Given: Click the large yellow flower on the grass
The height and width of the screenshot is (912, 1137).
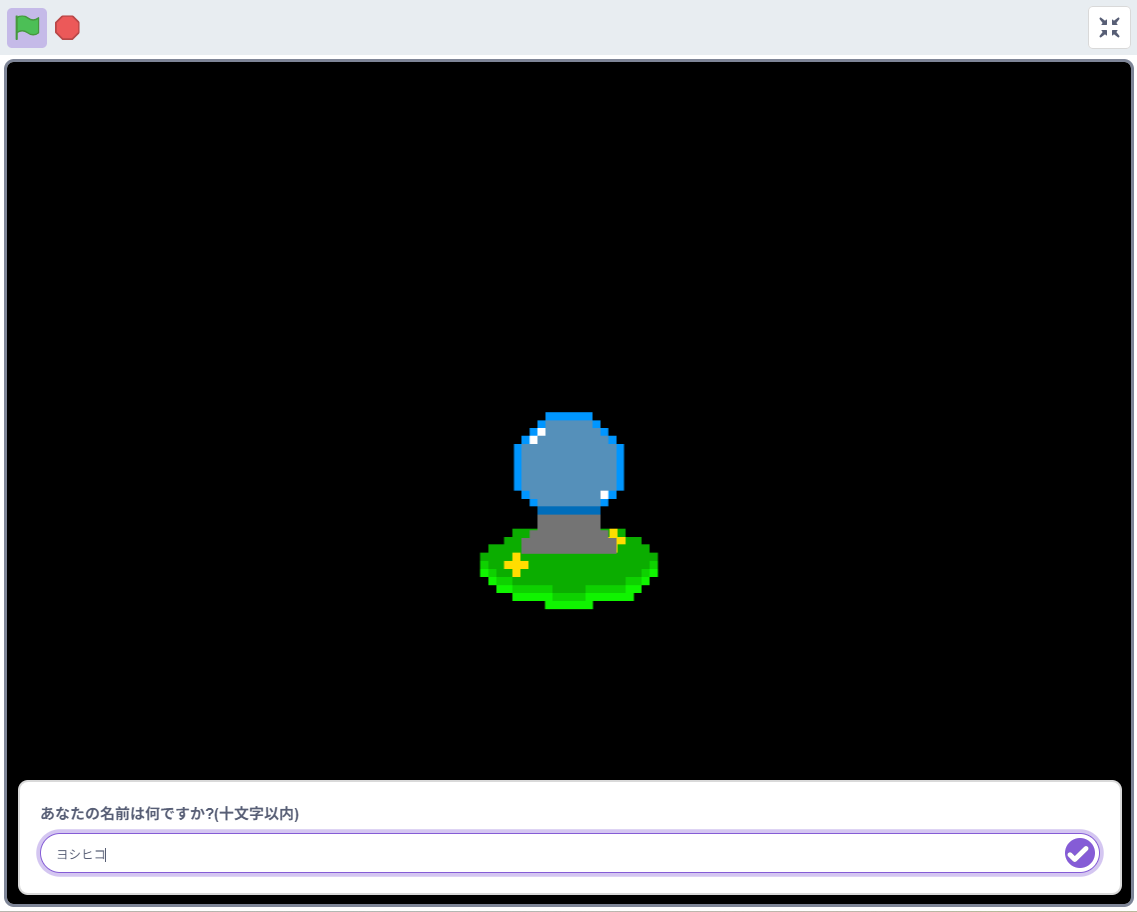Looking at the screenshot, I should 516,565.
